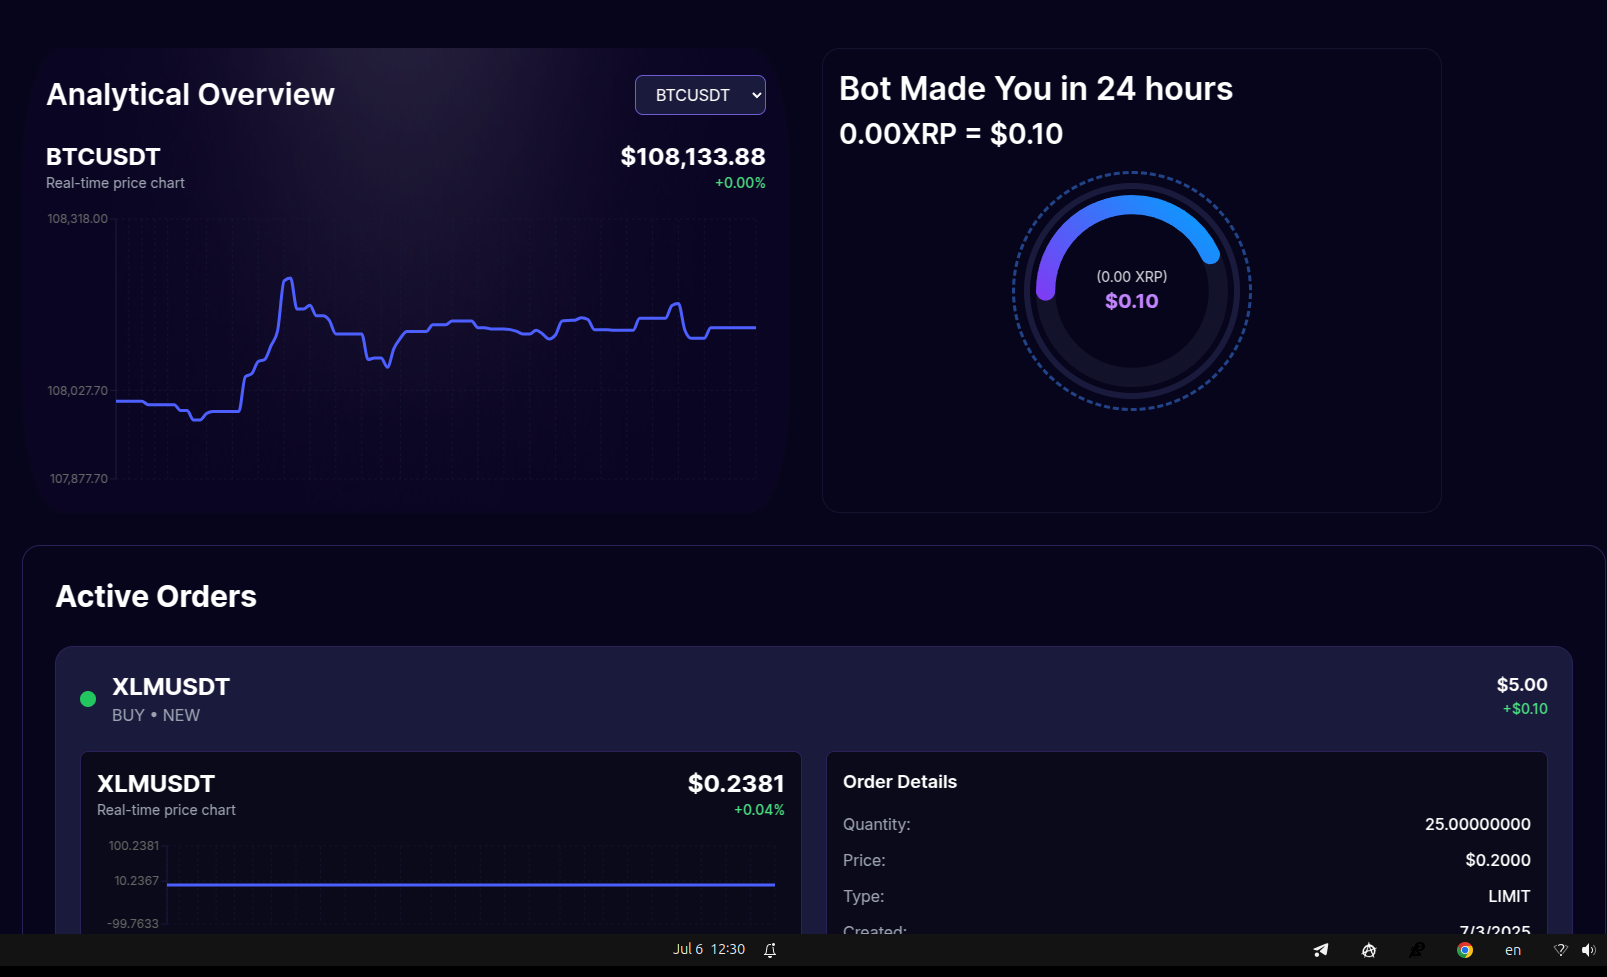The height and width of the screenshot is (977, 1607).
Task: Click the BTCUSDT price line chart
Action: (x=436, y=348)
